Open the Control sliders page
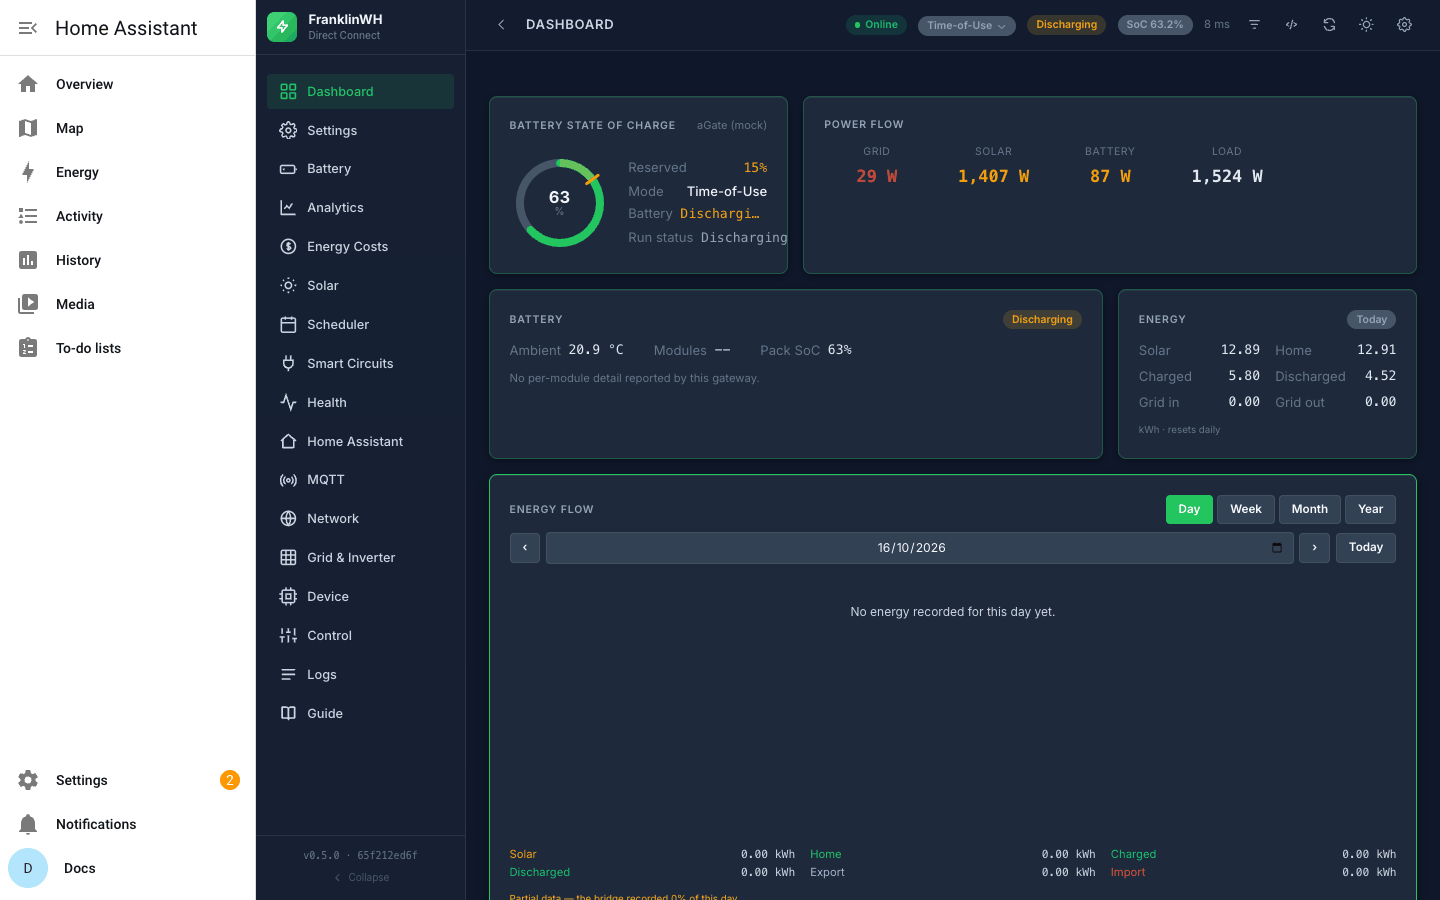This screenshot has width=1440, height=900. click(360, 636)
